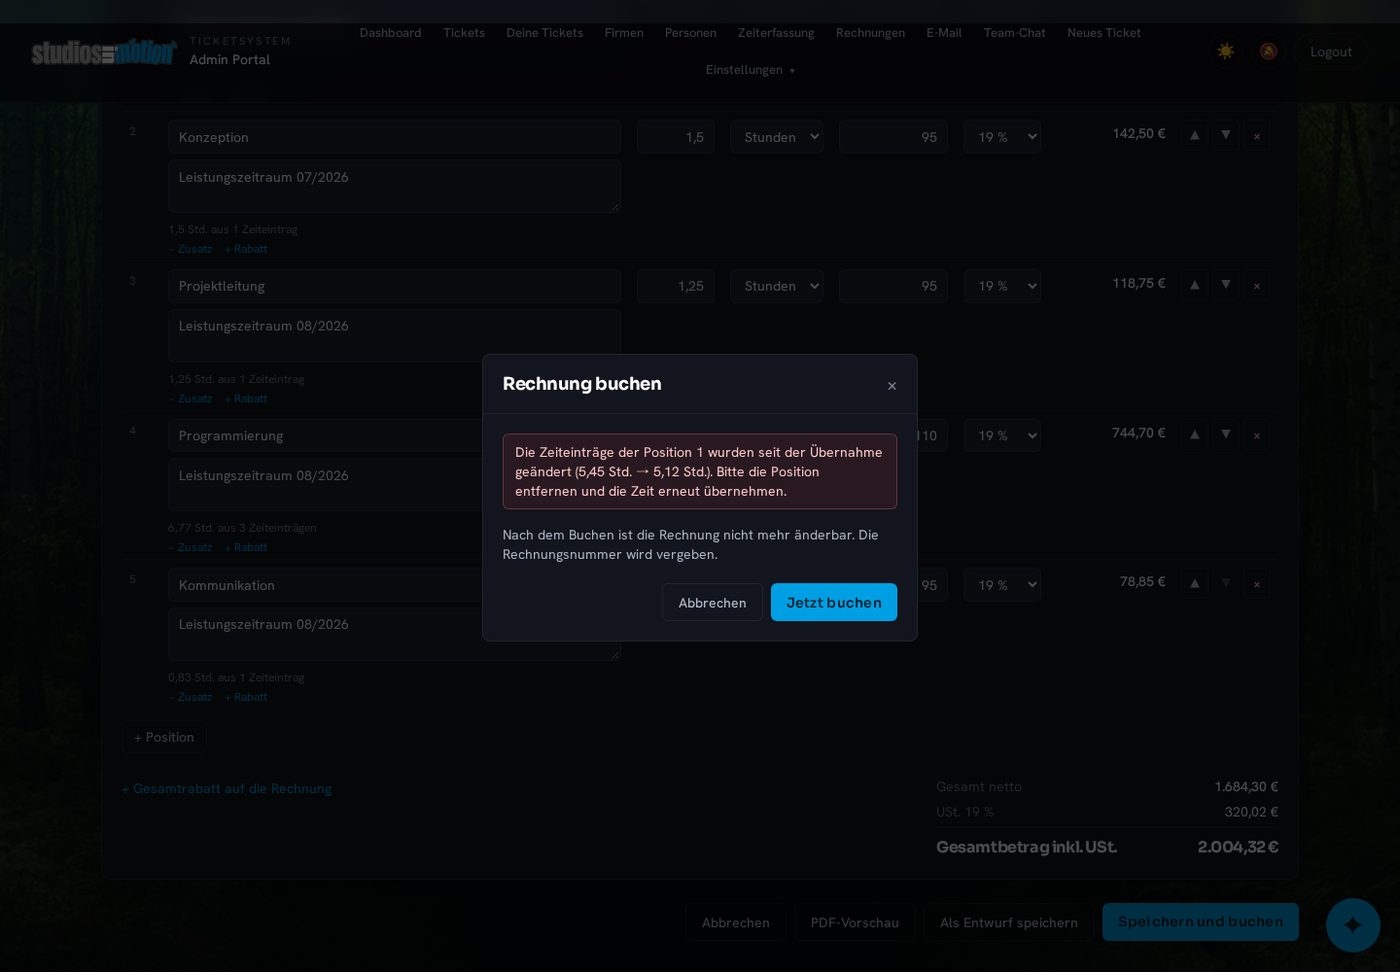Click - Zusatz under the Kommunikation position
The width and height of the screenshot is (1400, 972).
click(x=190, y=697)
